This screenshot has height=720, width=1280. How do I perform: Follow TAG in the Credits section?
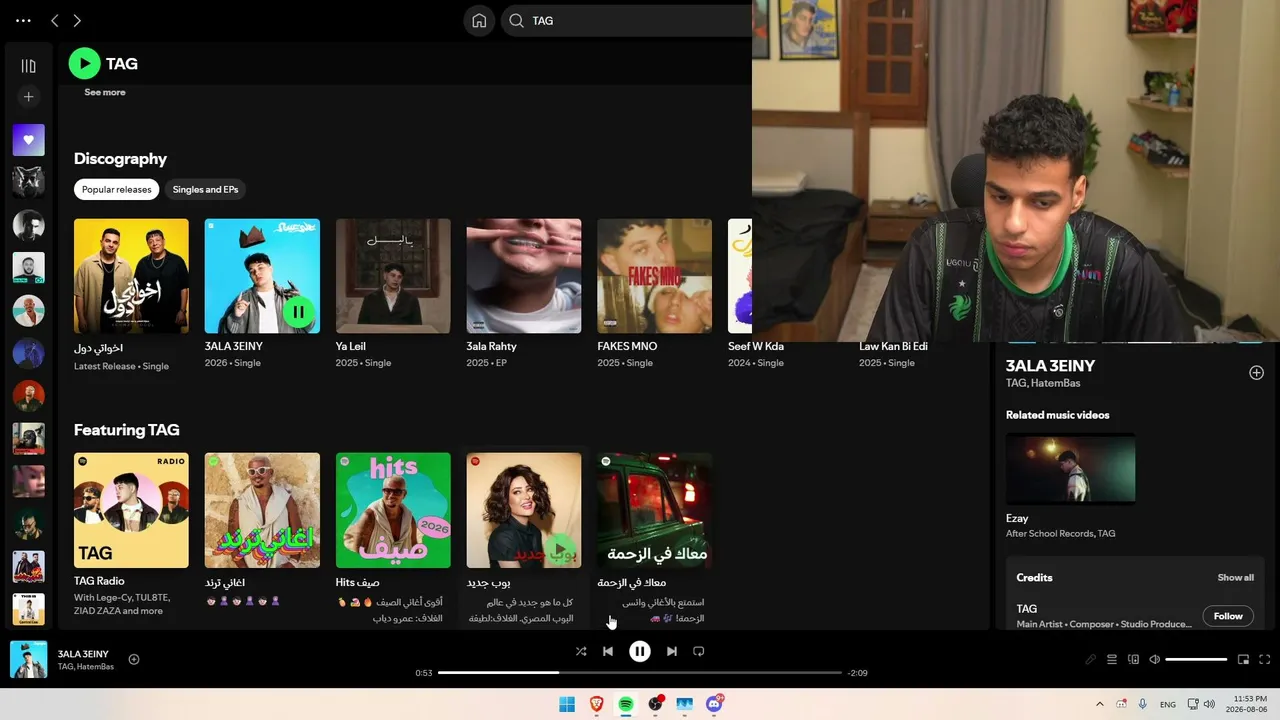[1228, 616]
